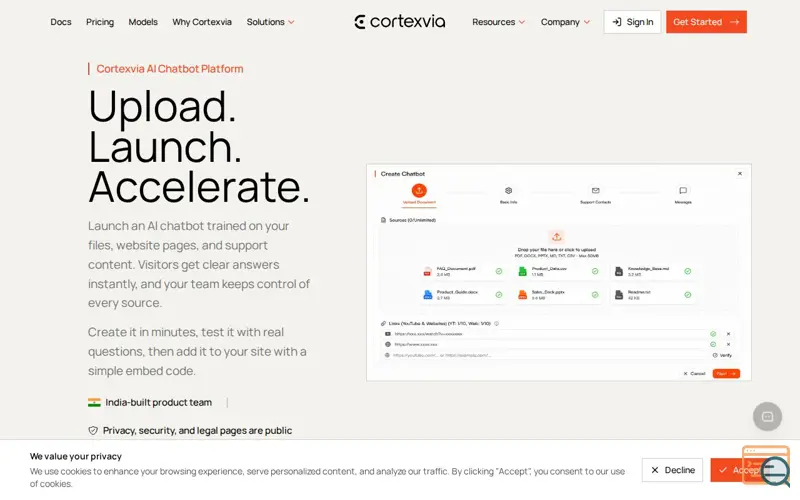Click the Product_Guide.docx file icon
The image size is (800, 500).
click(428, 294)
